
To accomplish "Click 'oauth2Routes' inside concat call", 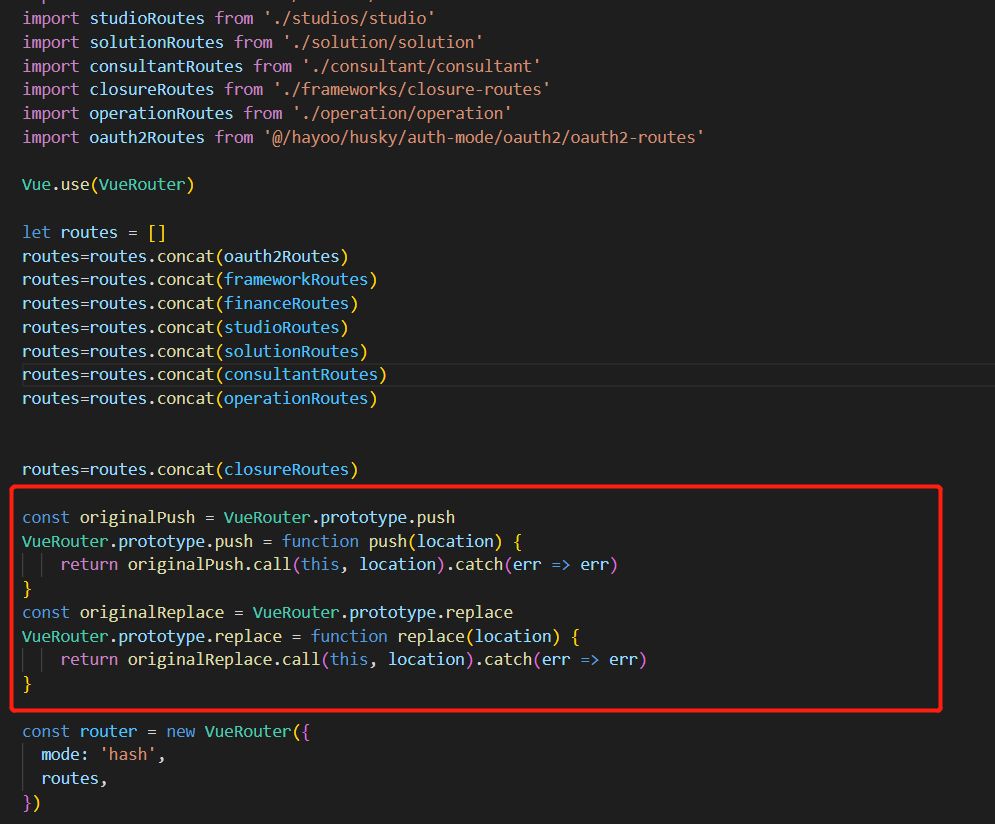I will [x=281, y=256].
